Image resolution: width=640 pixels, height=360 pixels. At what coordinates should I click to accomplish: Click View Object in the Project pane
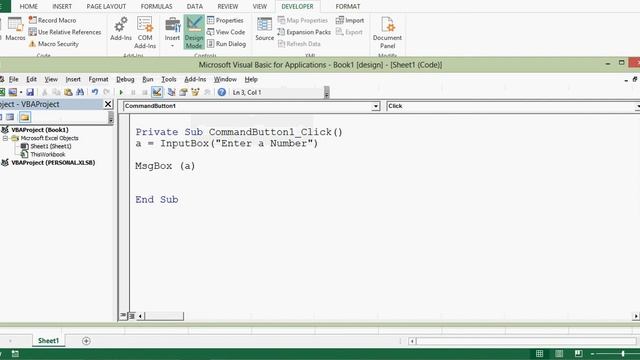(10, 118)
